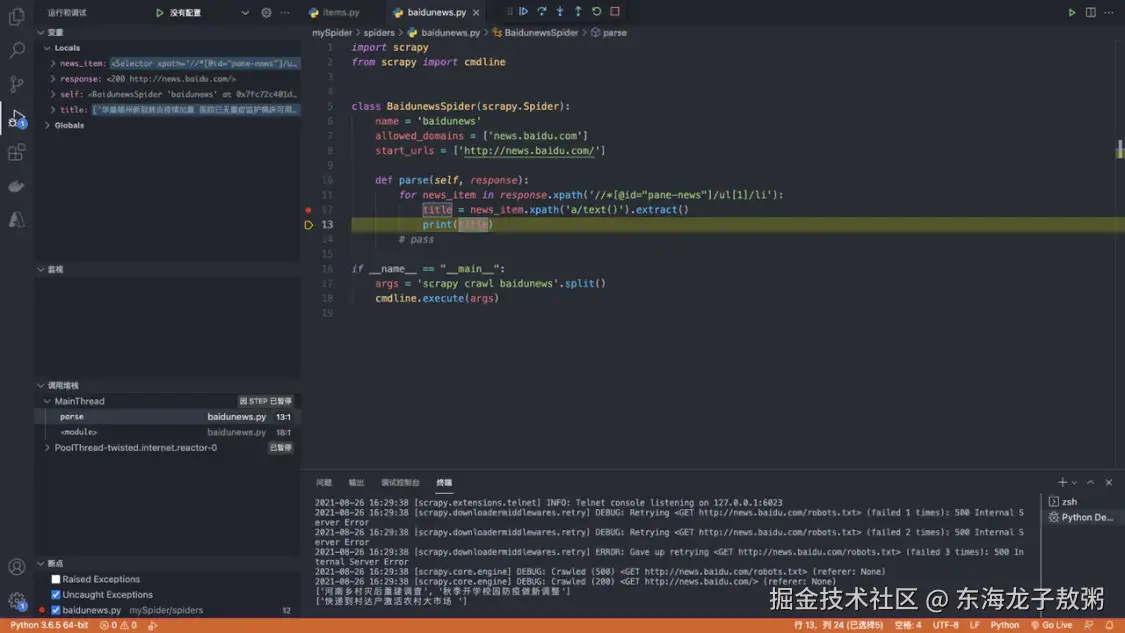Open launch.json via gear icon
The width and height of the screenshot is (1125, 633).
(x=266, y=12)
